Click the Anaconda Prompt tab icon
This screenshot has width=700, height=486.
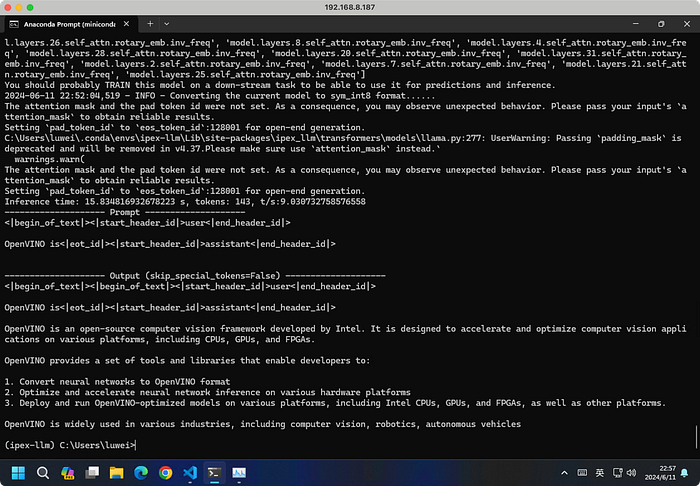click(14, 24)
